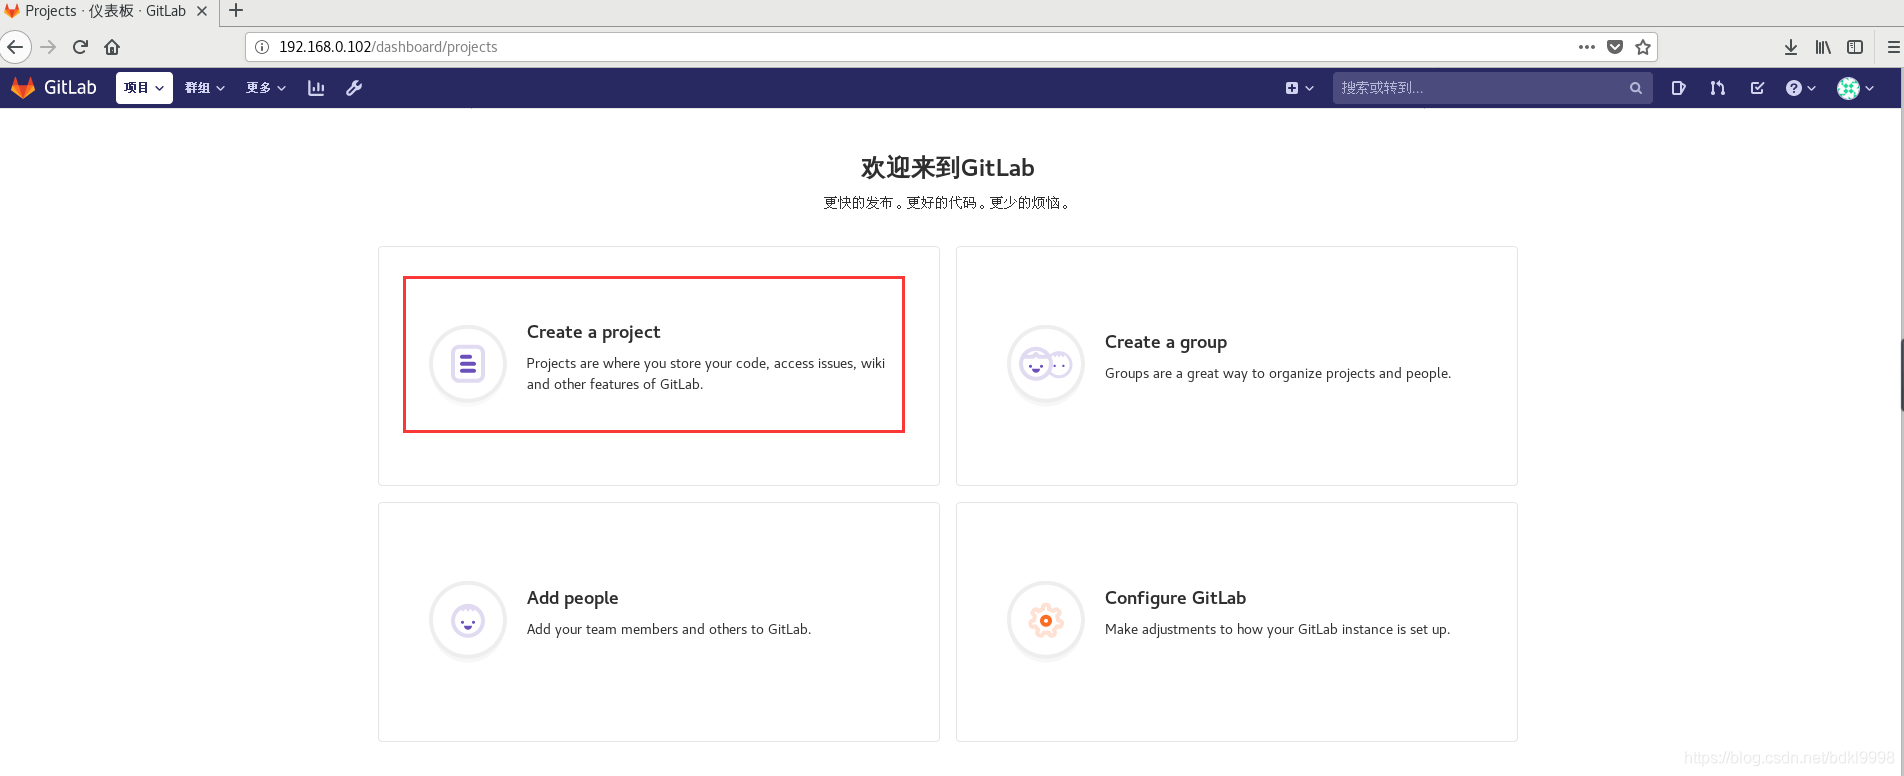Open the plus new-item dropdown in navbar

(1299, 88)
